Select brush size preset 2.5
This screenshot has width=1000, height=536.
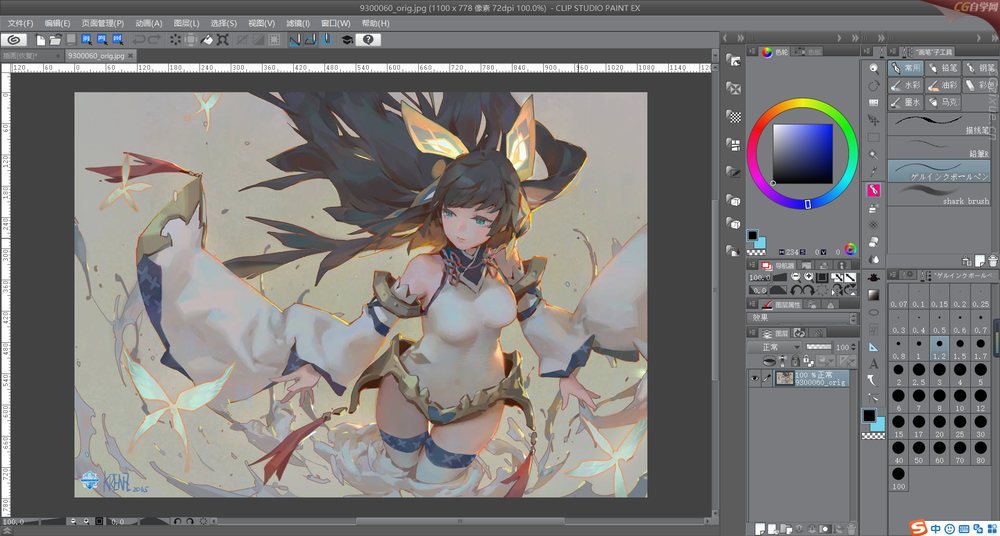pyautogui.click(x=919, y=373)
